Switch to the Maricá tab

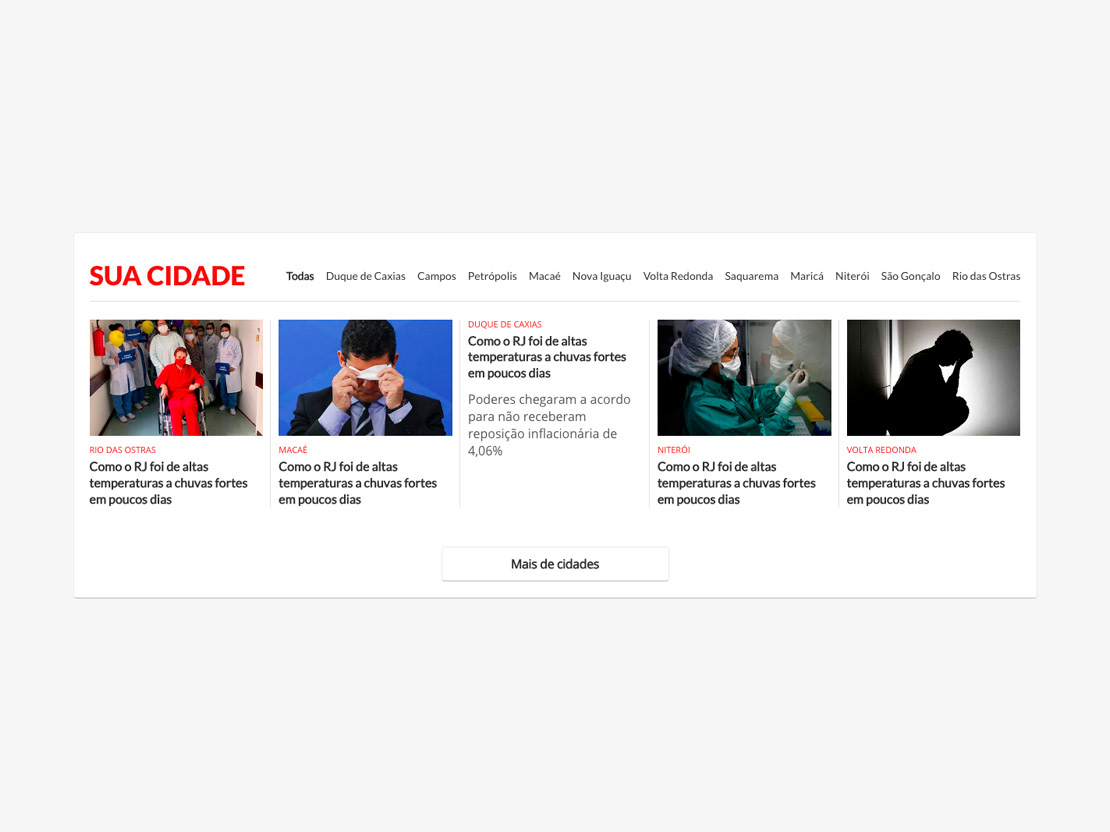[x=806, y=276]
